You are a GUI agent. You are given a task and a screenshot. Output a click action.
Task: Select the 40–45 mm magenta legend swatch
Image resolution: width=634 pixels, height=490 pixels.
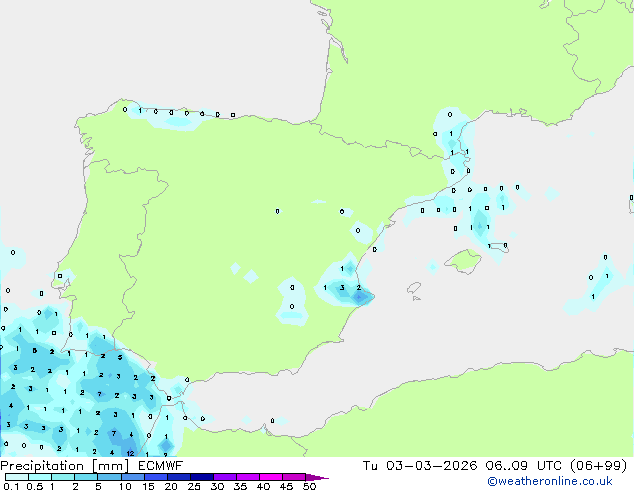pyautogui.click(x=271, y=477)
